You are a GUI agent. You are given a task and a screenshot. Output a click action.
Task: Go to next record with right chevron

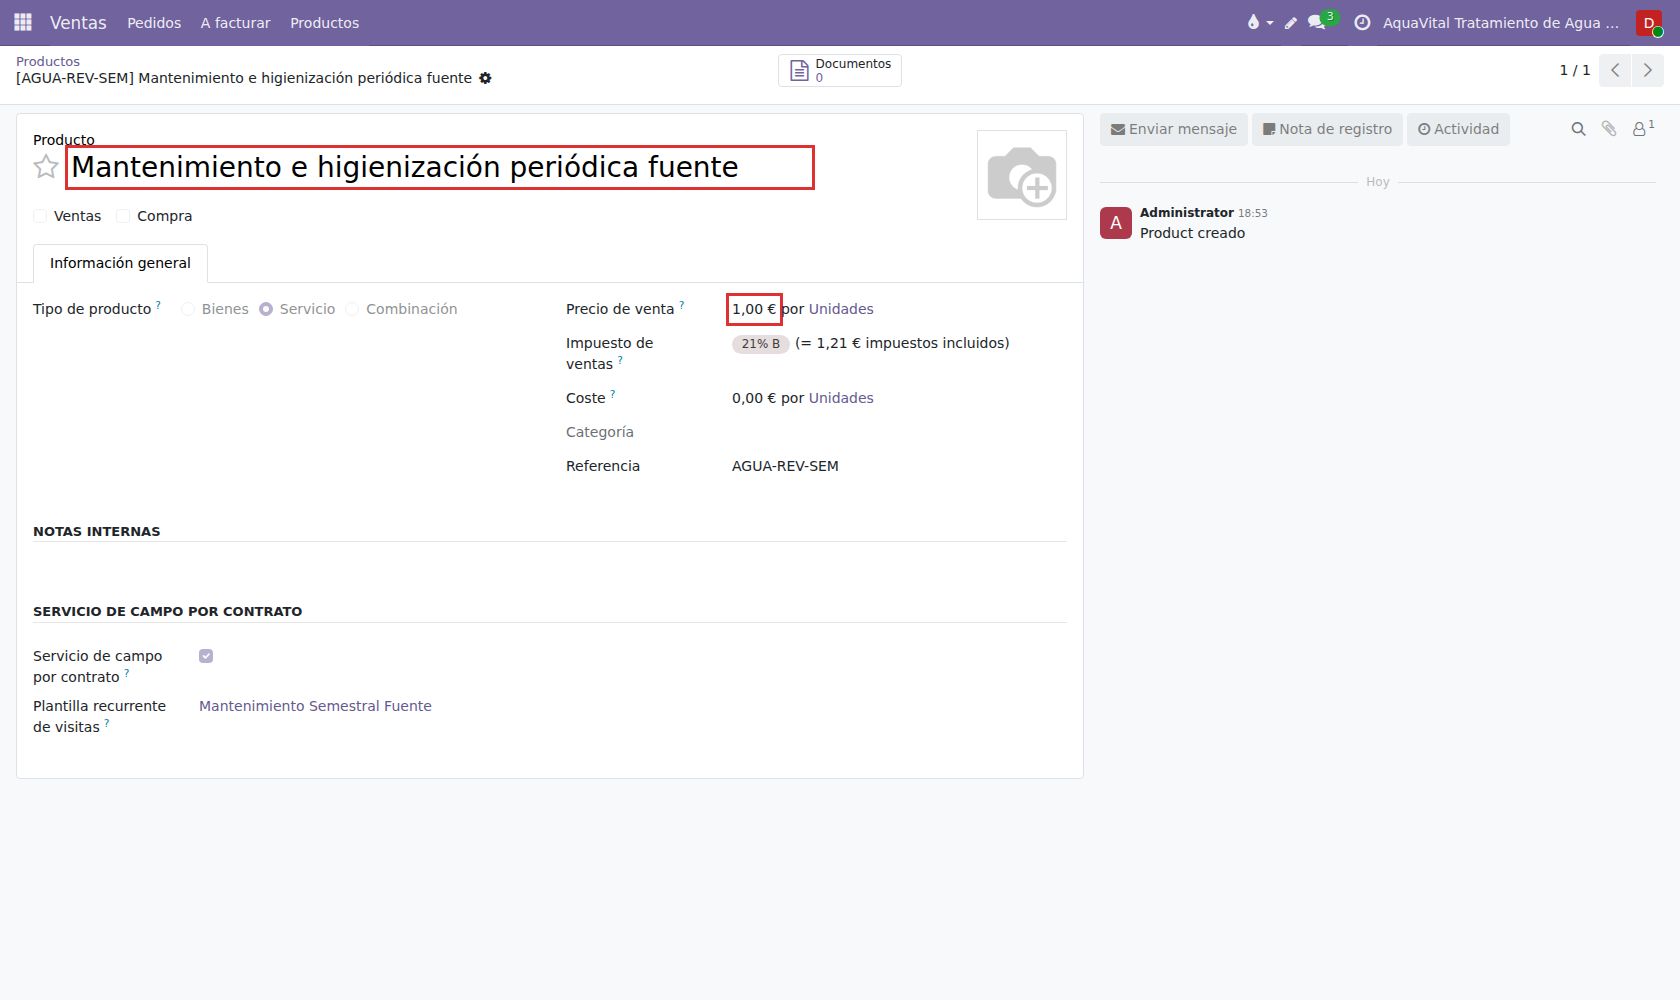[1648, 70]
